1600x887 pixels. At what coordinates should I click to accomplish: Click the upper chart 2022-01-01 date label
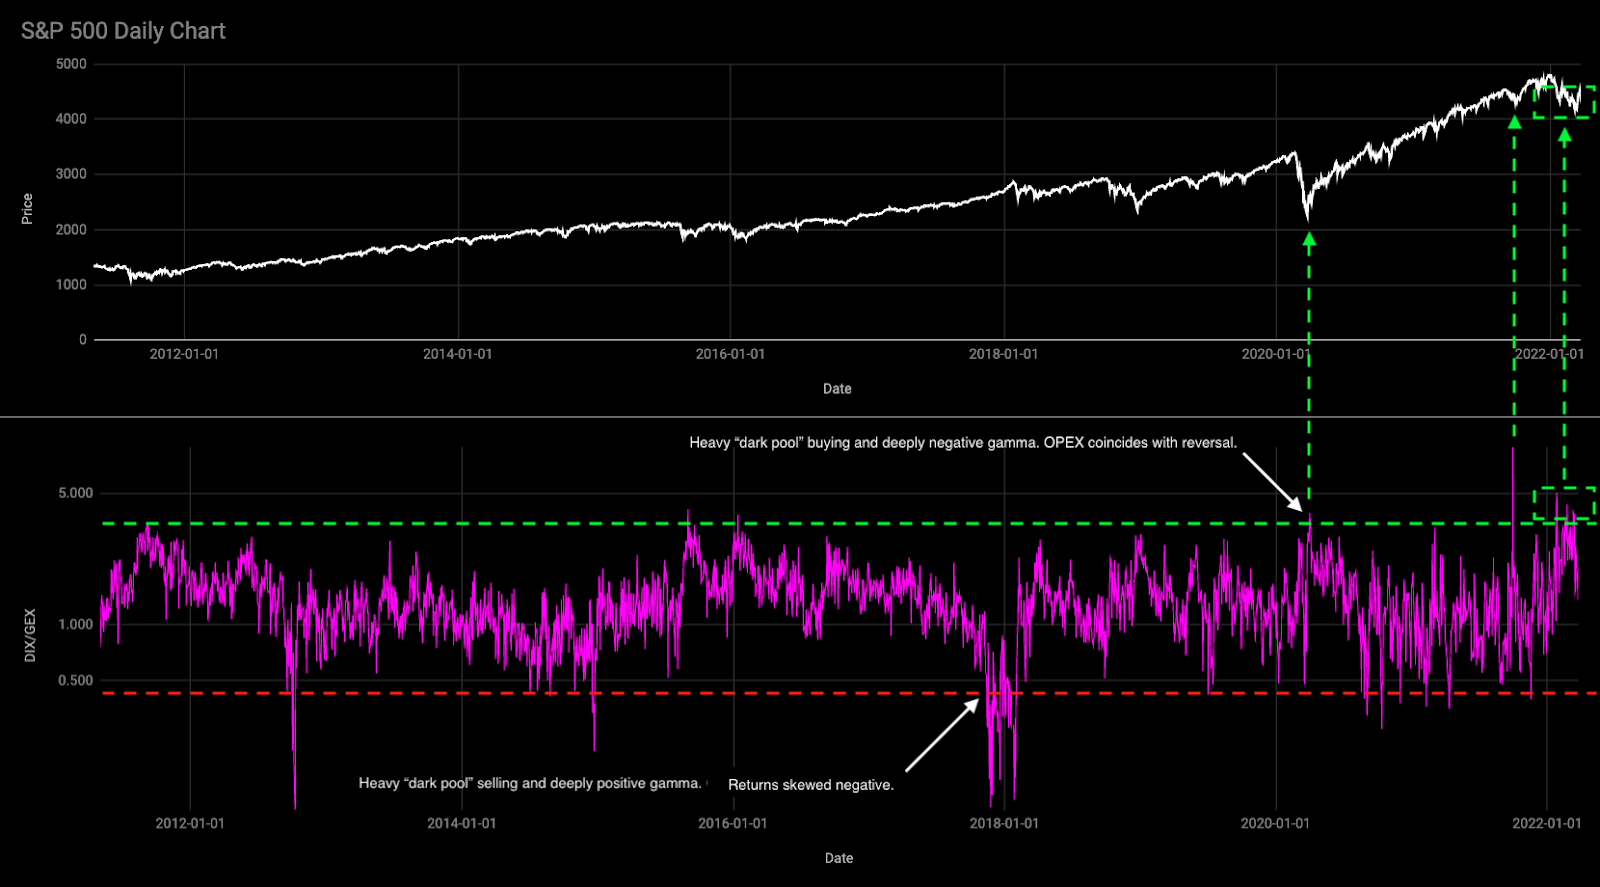pos(1549,354)
